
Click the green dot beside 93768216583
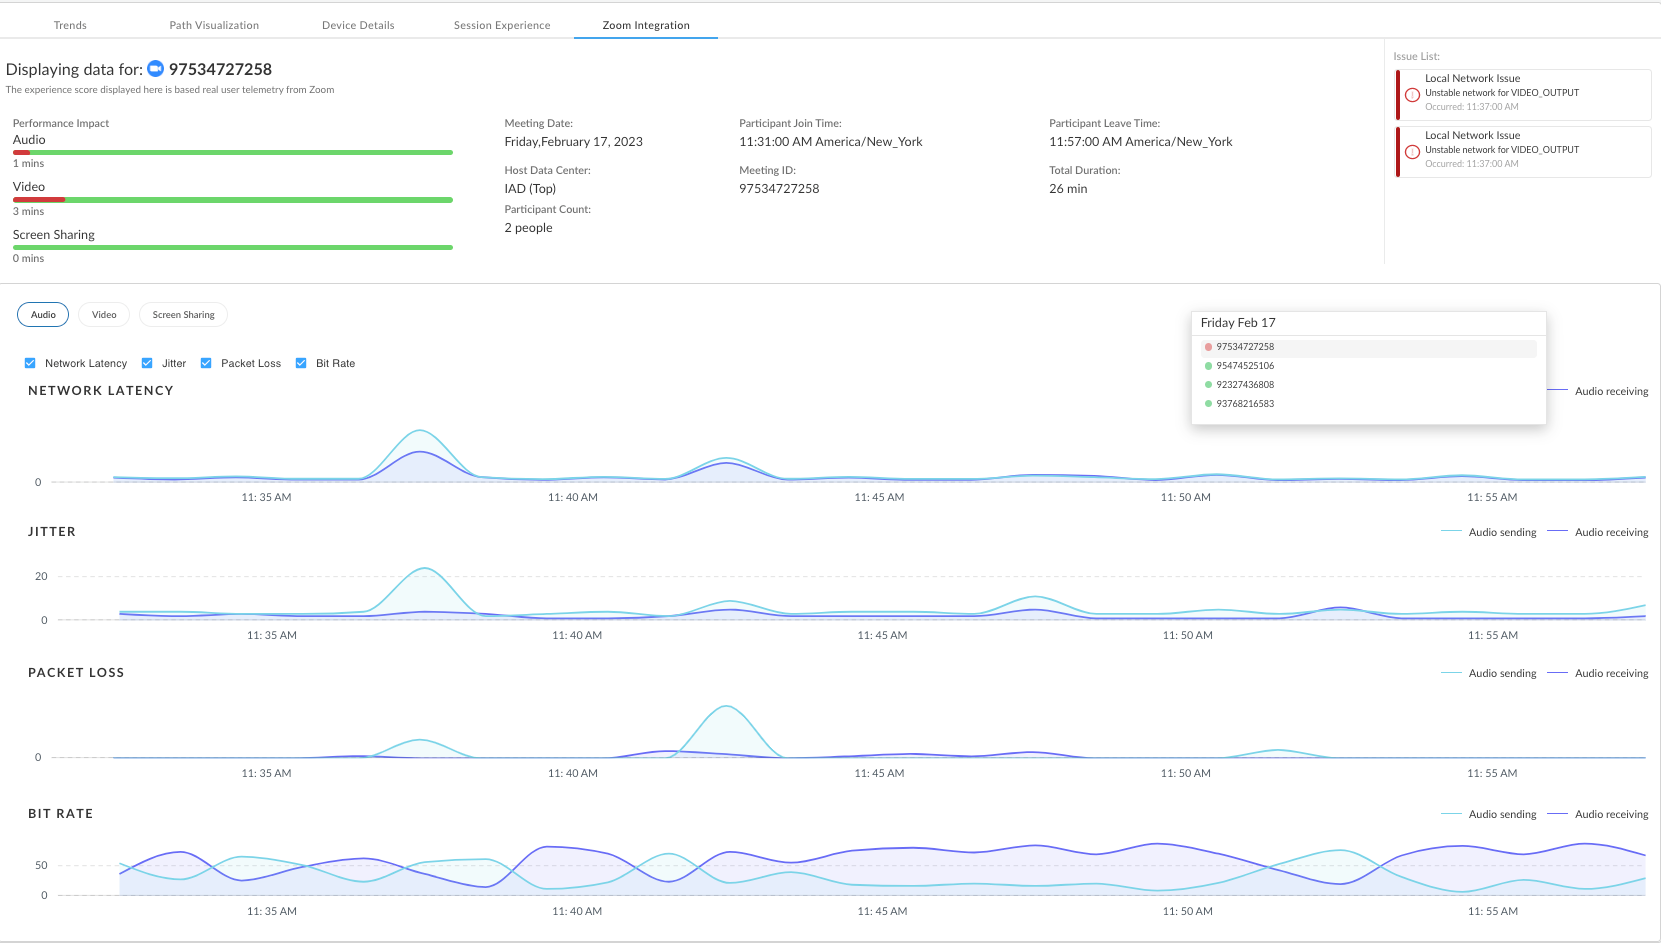(1208, 404)
